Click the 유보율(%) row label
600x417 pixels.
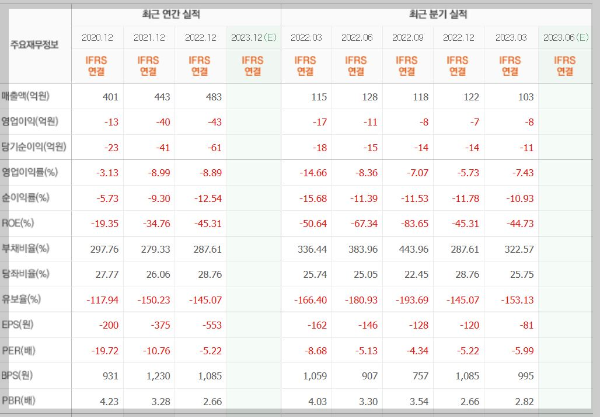(x=21, y=299)
